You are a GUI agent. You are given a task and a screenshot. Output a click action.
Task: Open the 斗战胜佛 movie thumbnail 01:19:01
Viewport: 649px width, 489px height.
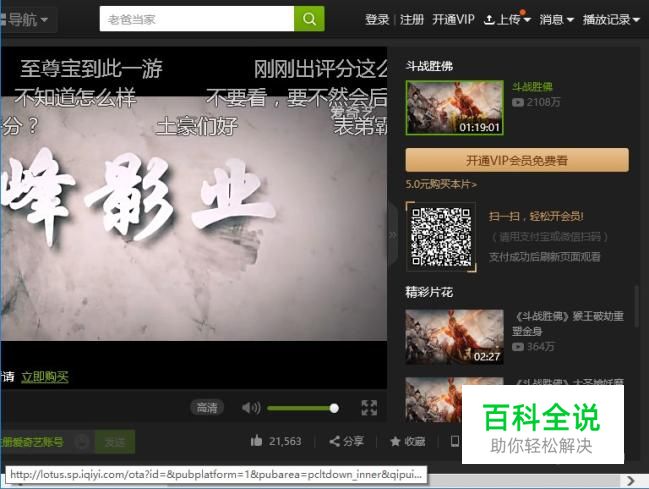pyautogui.click(x=454, y=108)
